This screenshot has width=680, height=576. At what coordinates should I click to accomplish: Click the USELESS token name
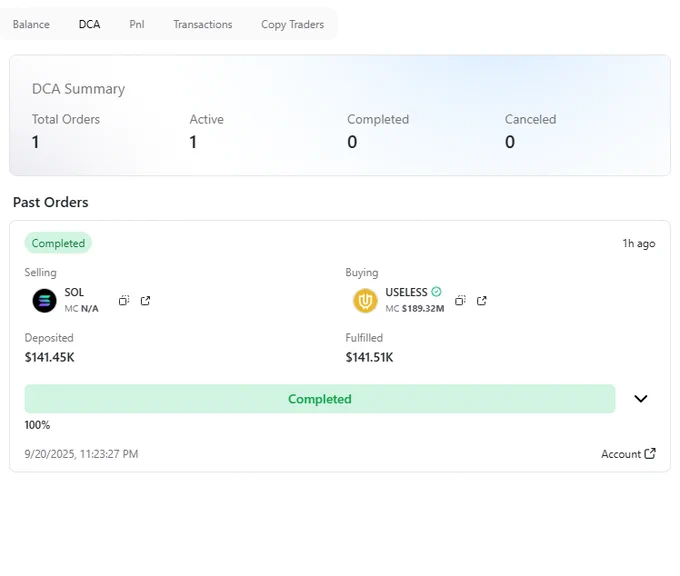[406, 292]
